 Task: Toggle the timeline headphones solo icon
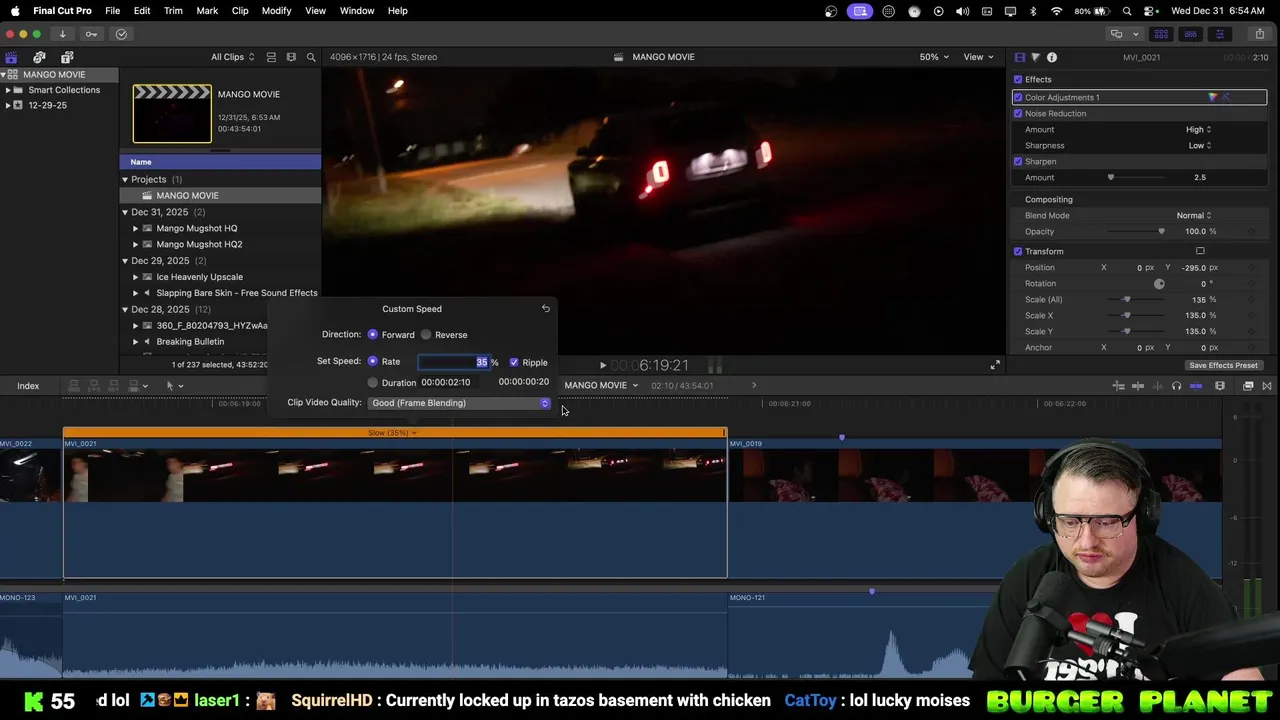point(1176,386)
